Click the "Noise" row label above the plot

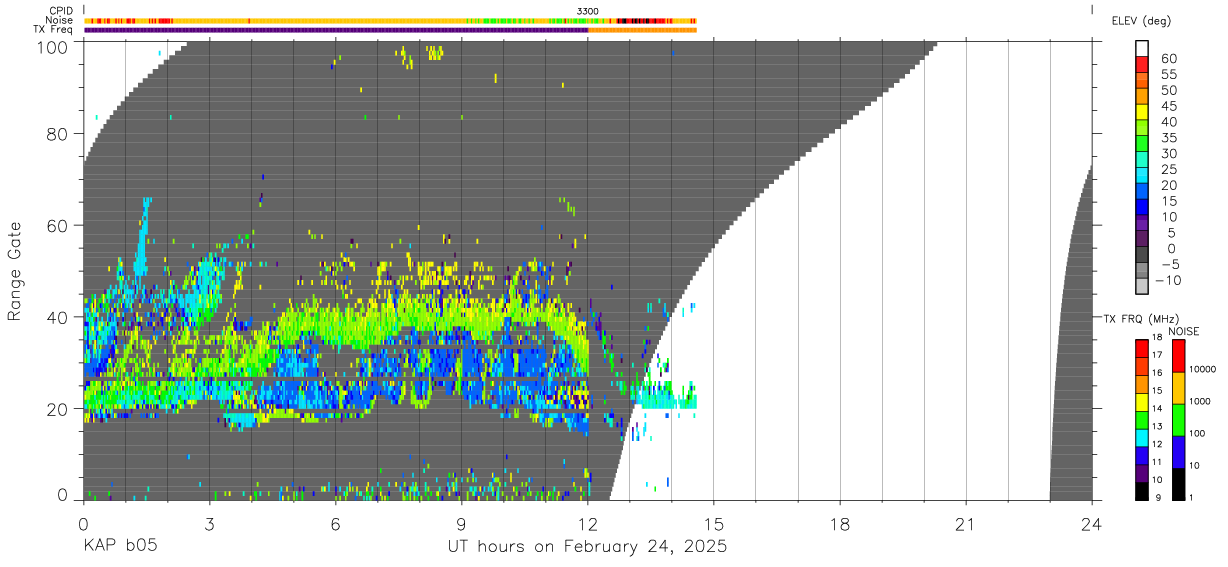point(59,20)
